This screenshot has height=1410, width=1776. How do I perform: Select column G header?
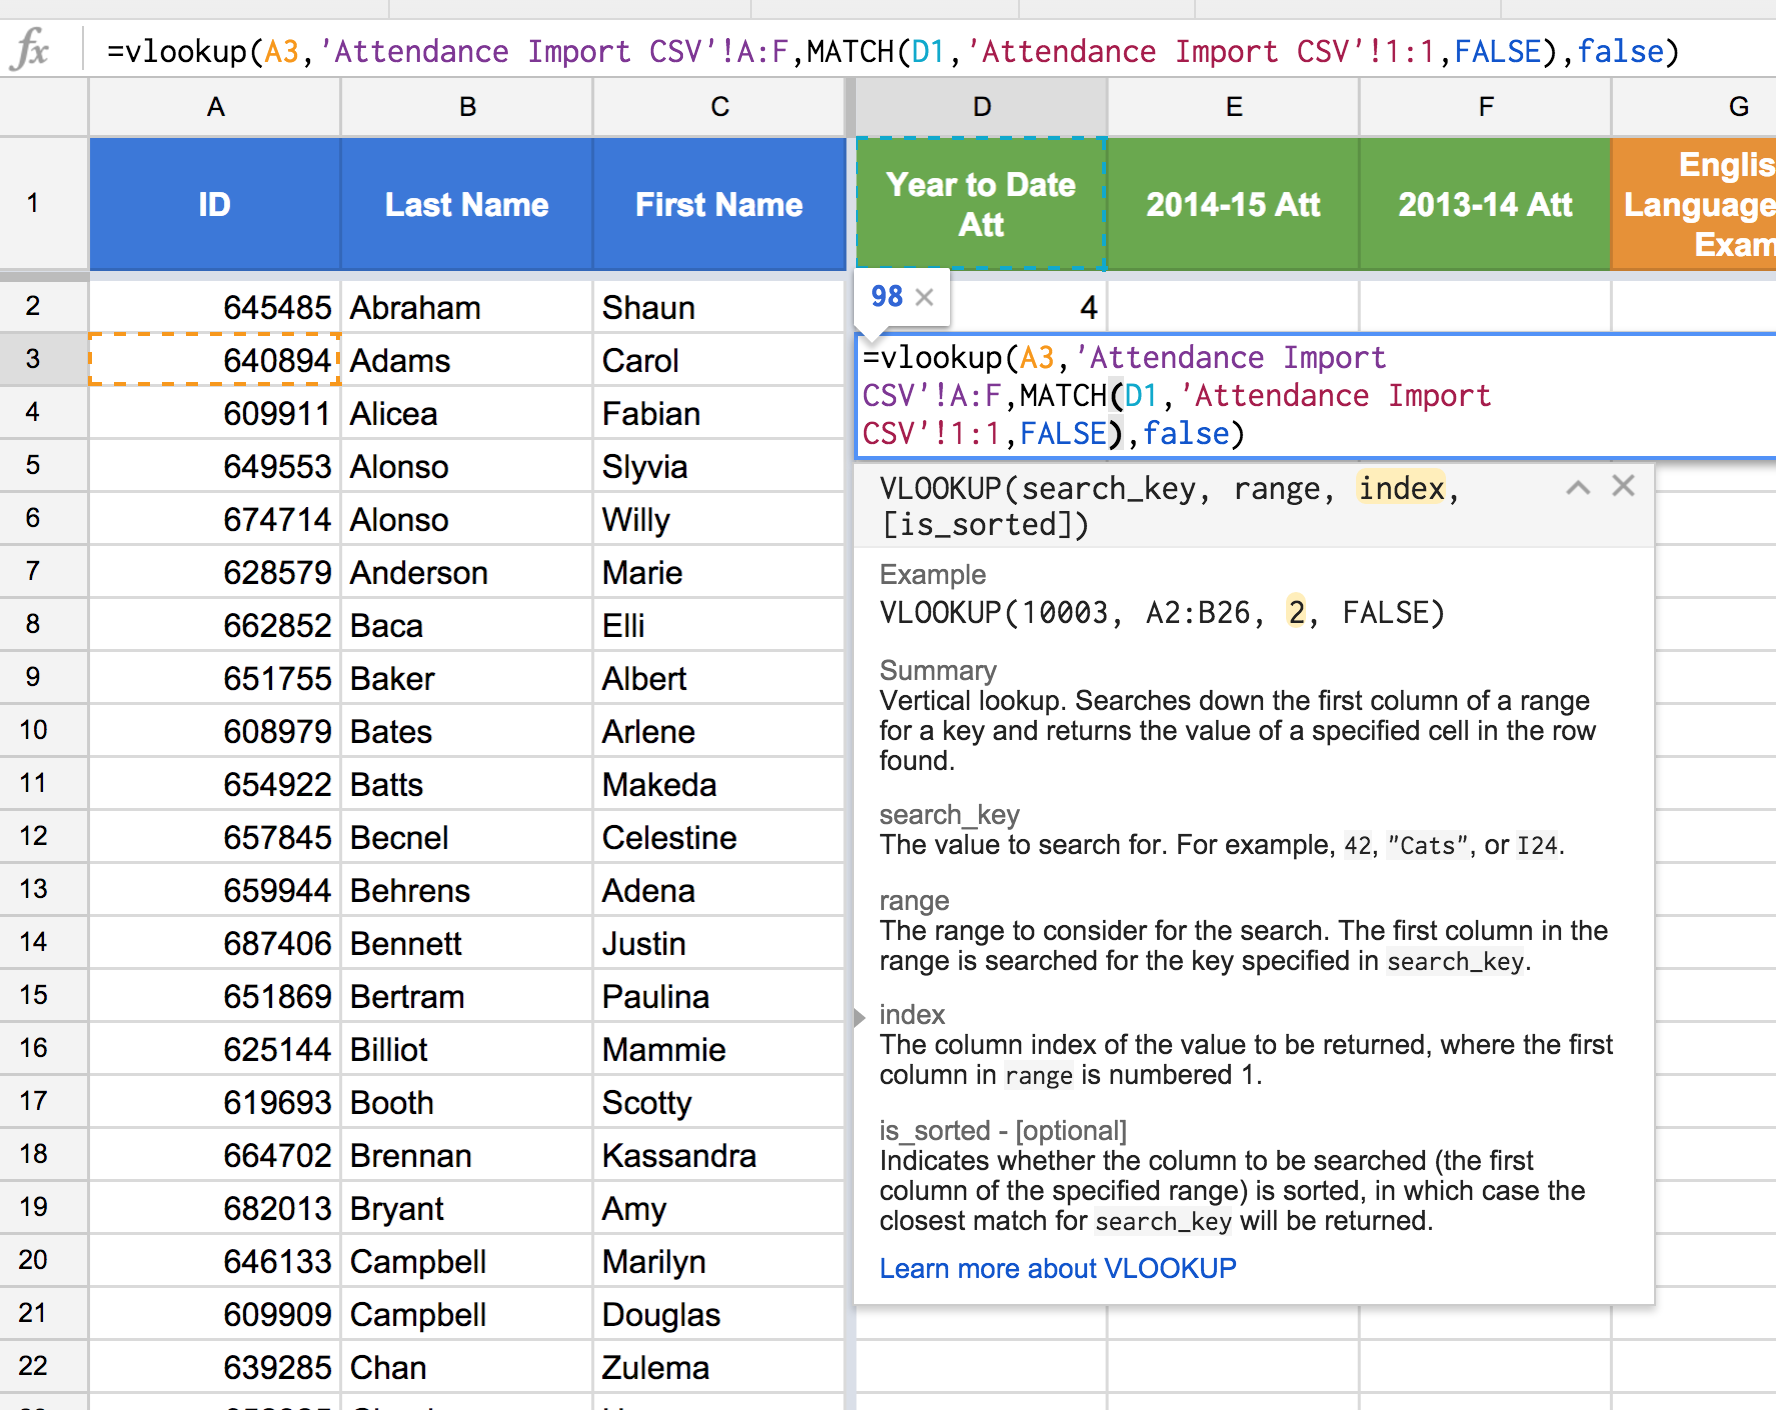pos(1695,107)
